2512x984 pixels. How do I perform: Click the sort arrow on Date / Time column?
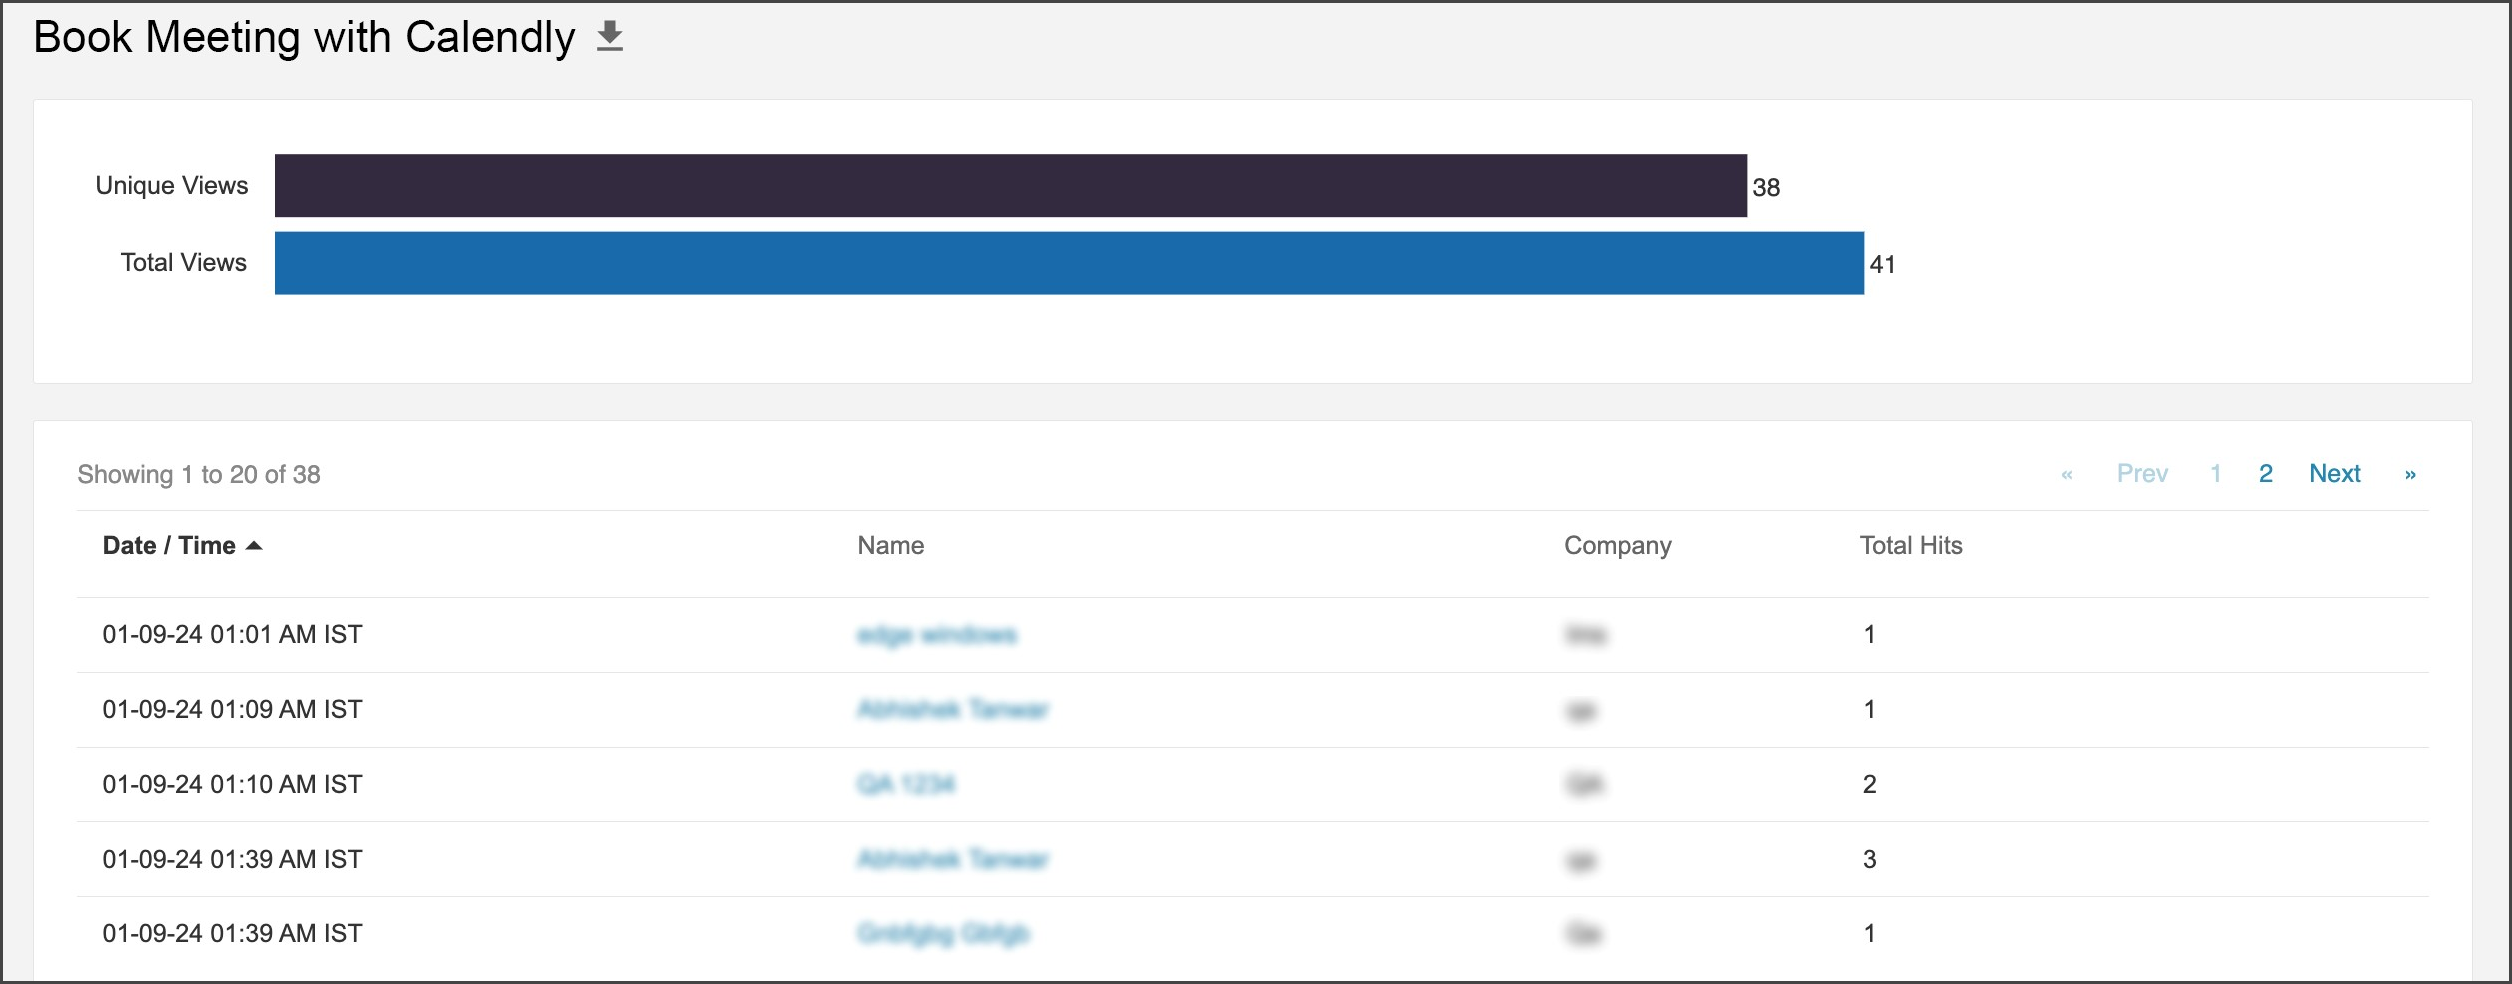(254, 546)
